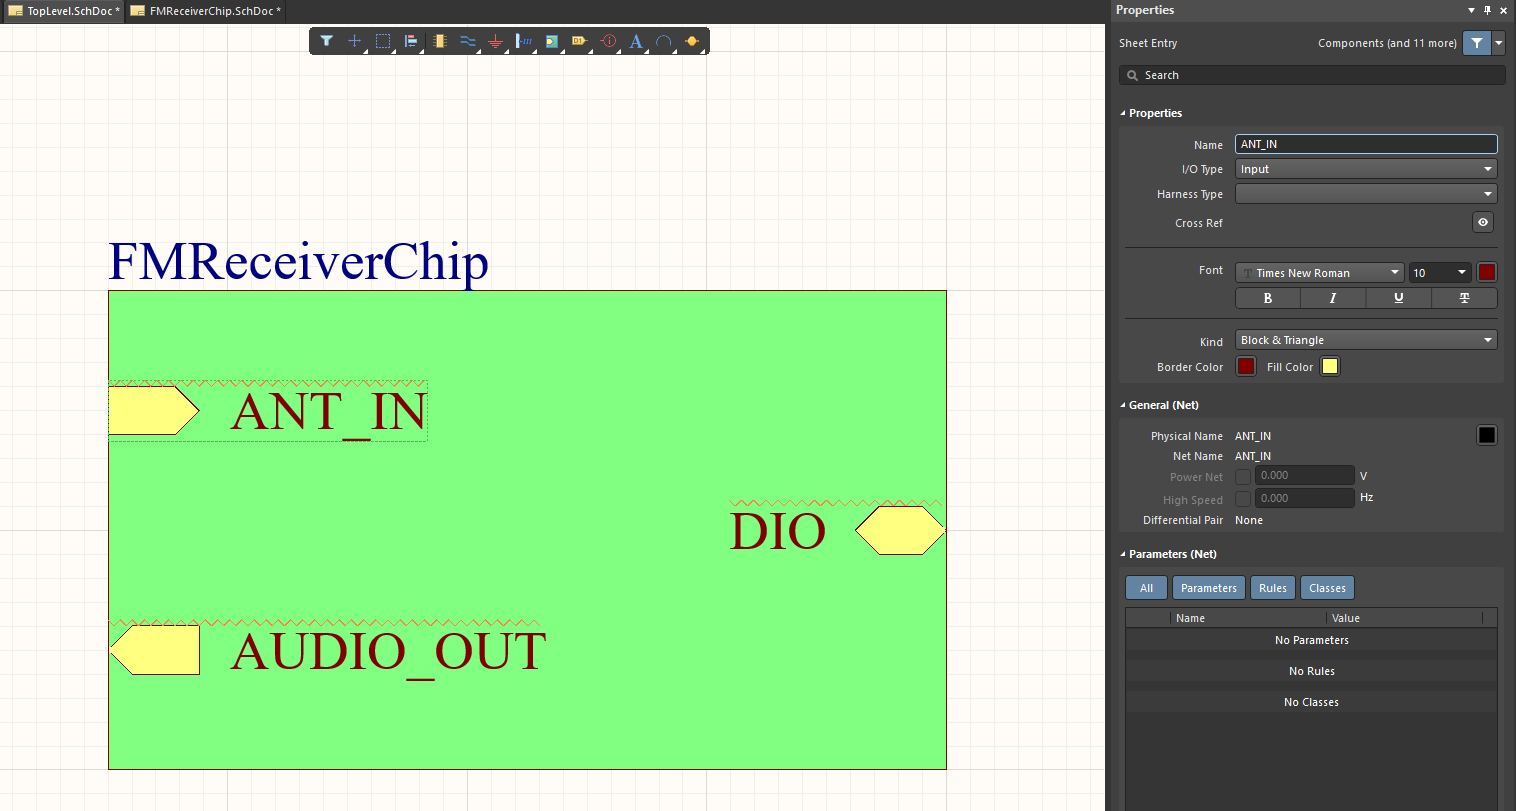Toggle Bold font style
The height and width of the screenshot is (811, 1516).
1268,298
